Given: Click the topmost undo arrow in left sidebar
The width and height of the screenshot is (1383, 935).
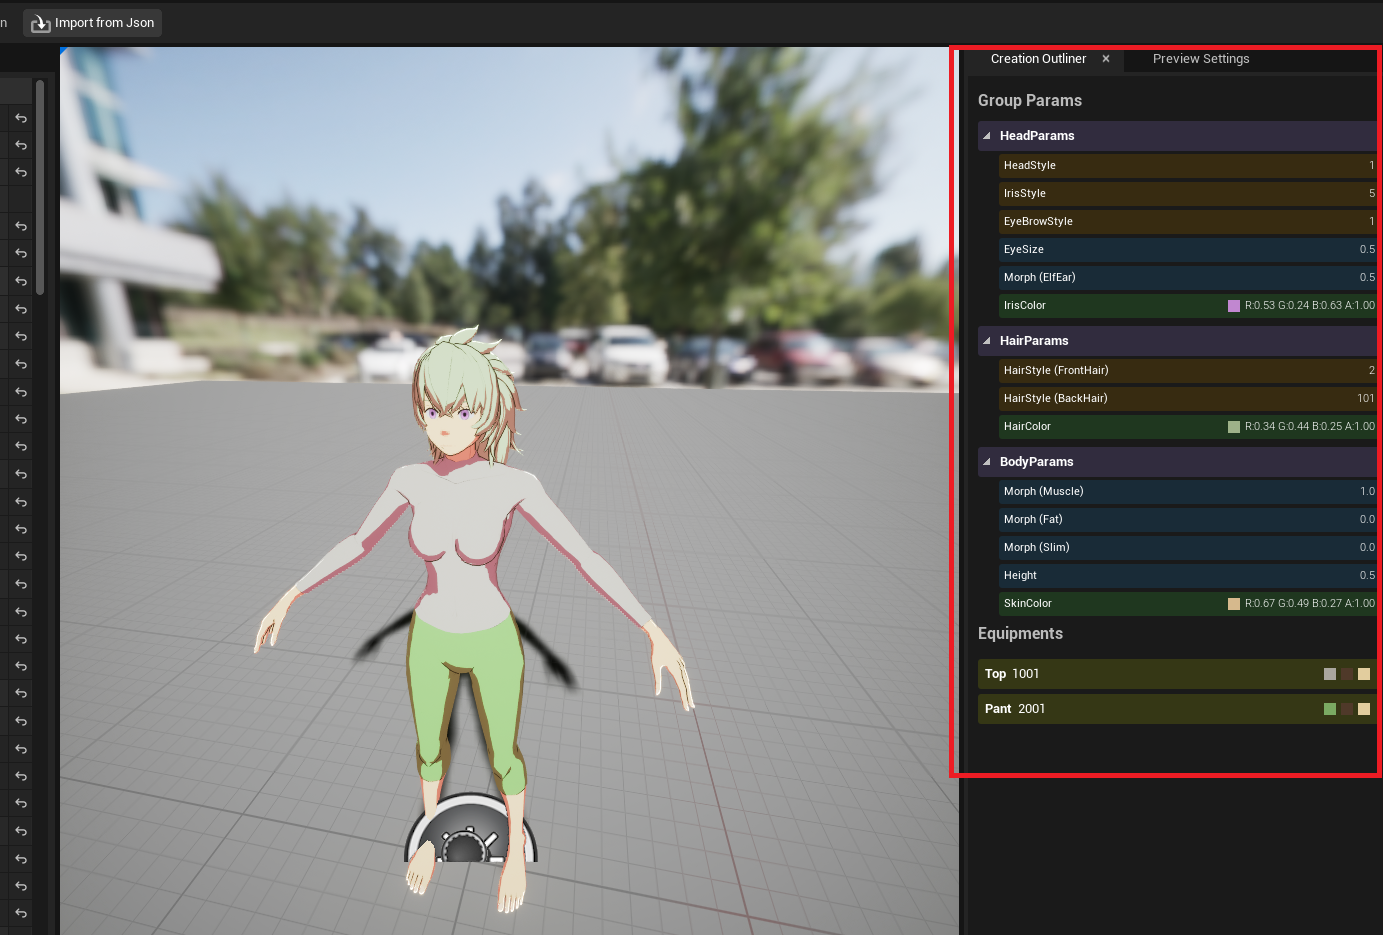Looking at the screenshot, I should pyautogui.click(x=20, y=118).
